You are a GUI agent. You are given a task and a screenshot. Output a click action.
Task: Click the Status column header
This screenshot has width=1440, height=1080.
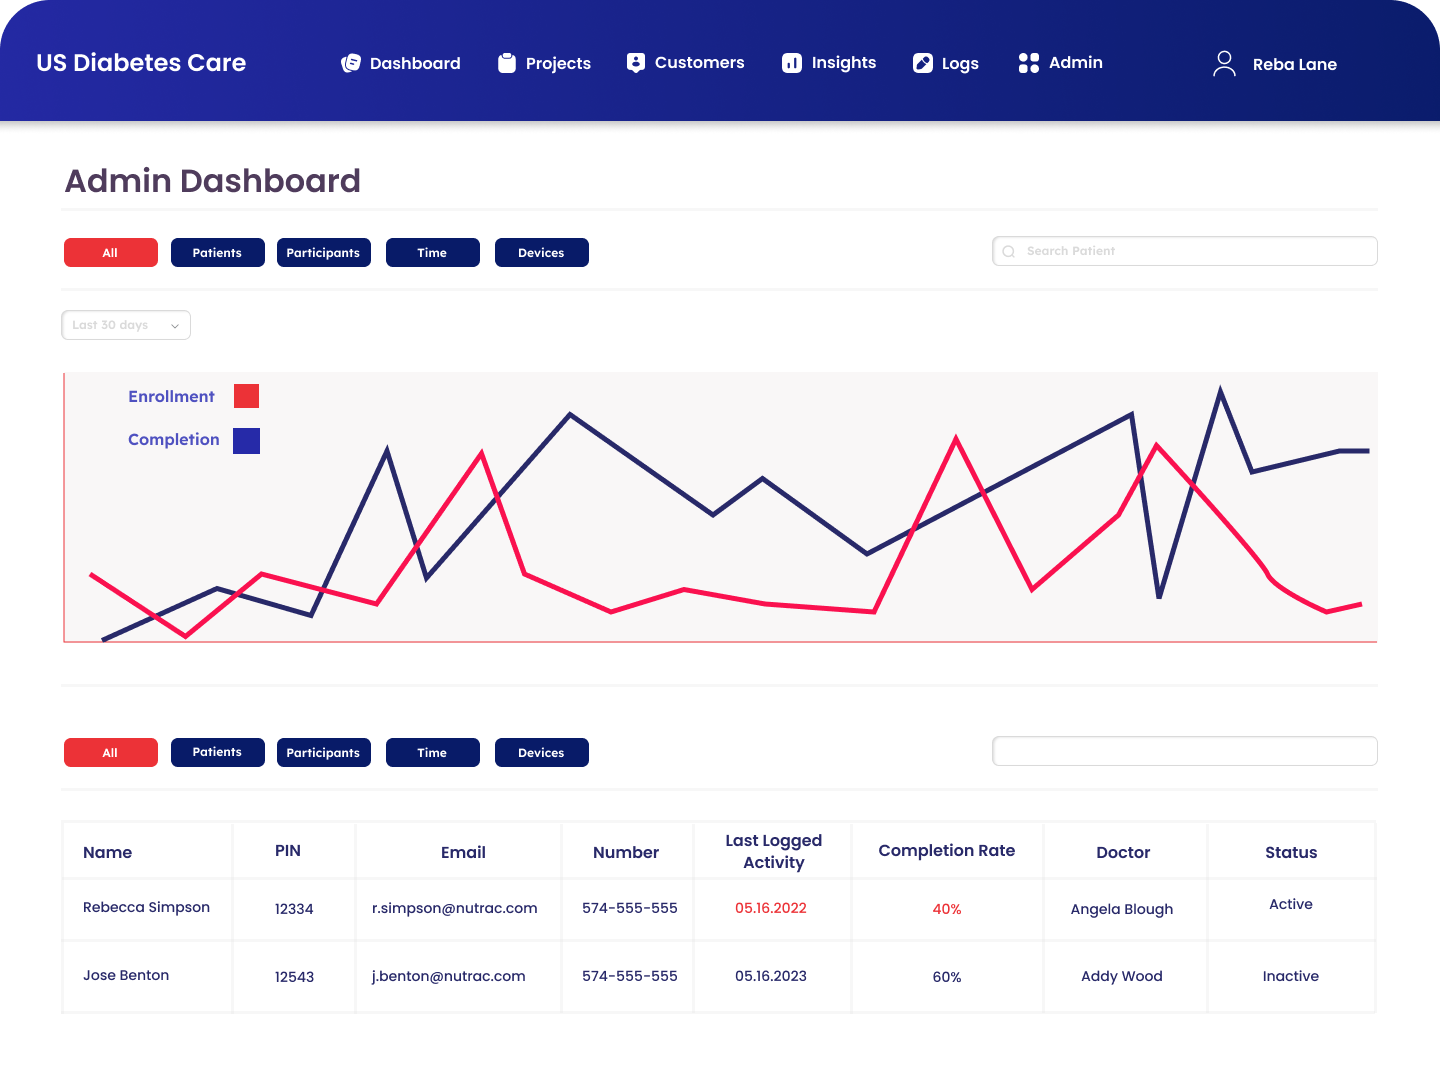[x=1291, y=852]
